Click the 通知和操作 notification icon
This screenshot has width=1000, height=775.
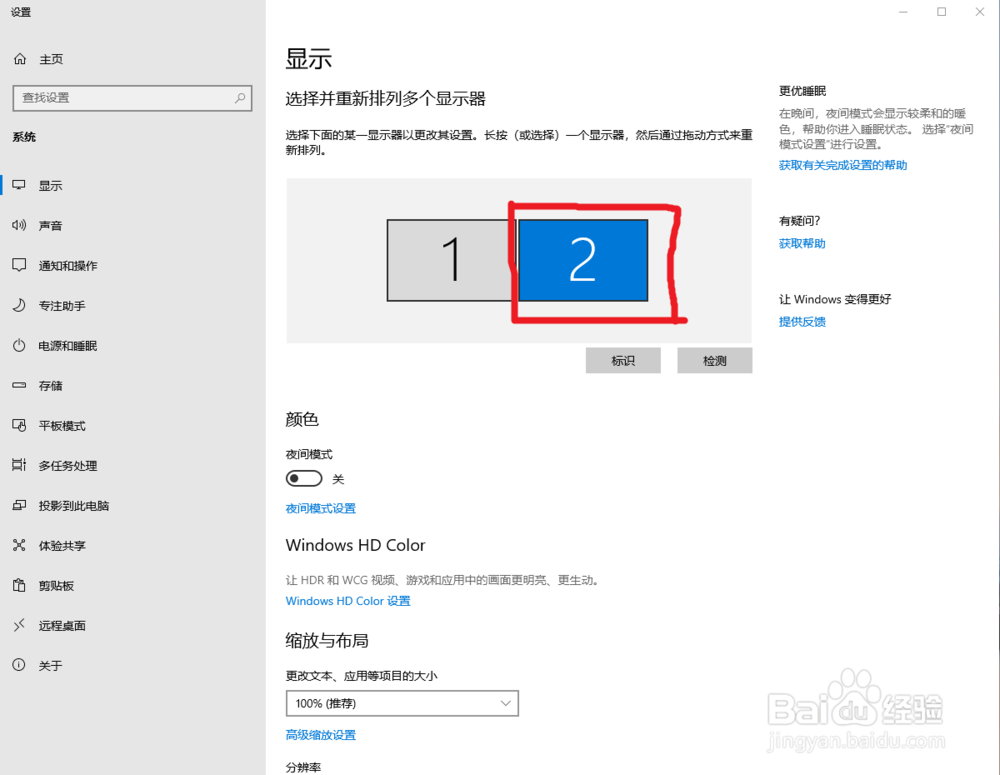tap(19, 265)
